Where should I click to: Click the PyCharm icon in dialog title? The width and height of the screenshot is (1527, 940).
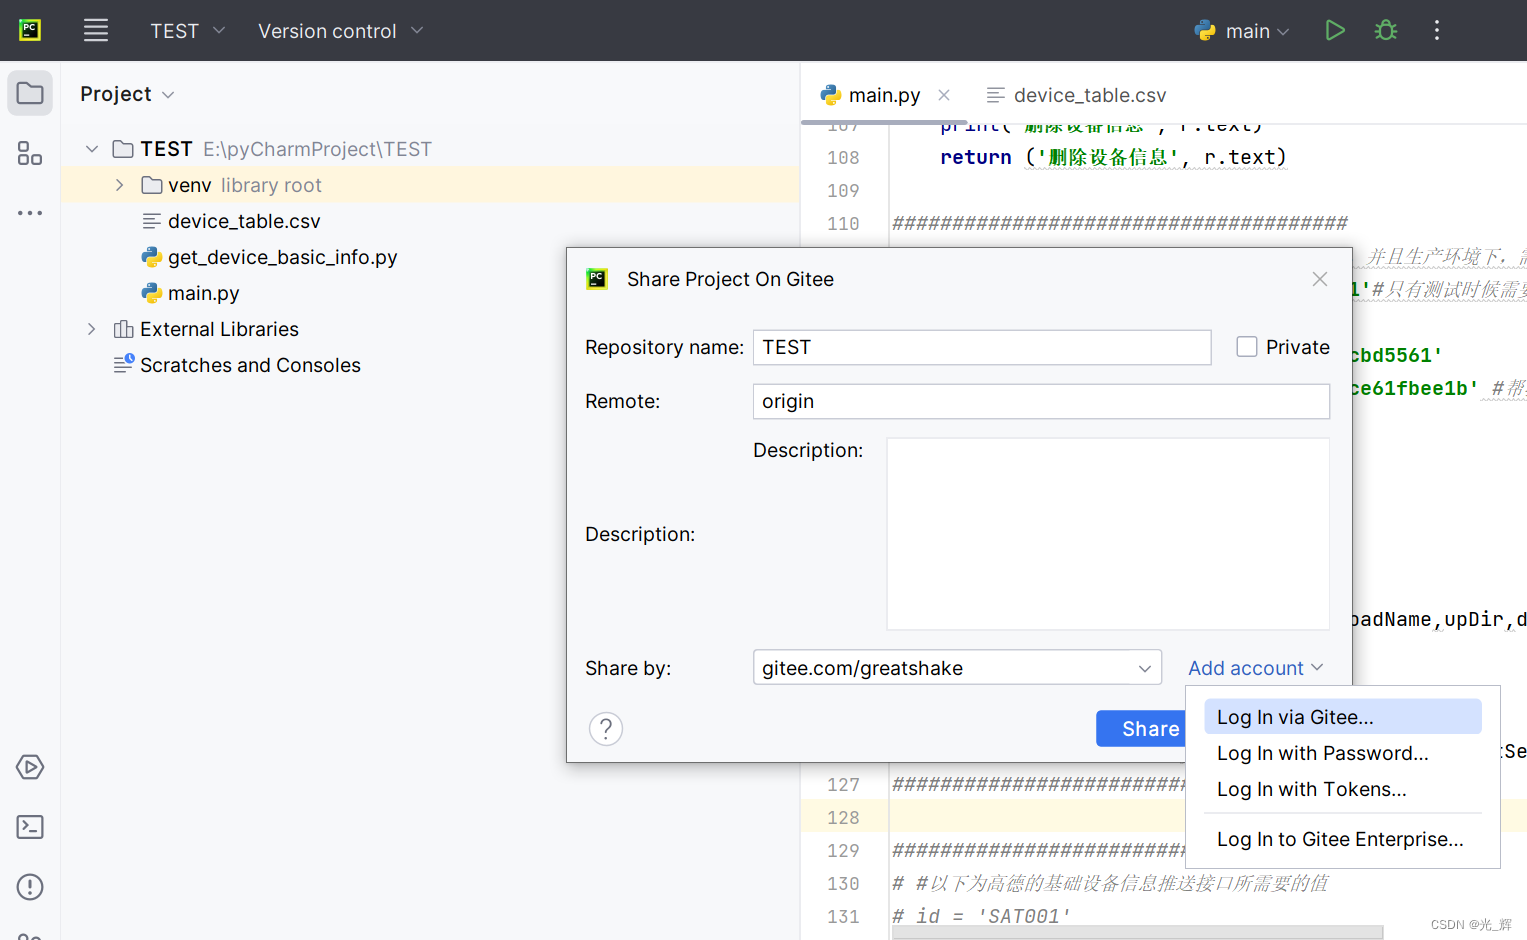point(597,279)
